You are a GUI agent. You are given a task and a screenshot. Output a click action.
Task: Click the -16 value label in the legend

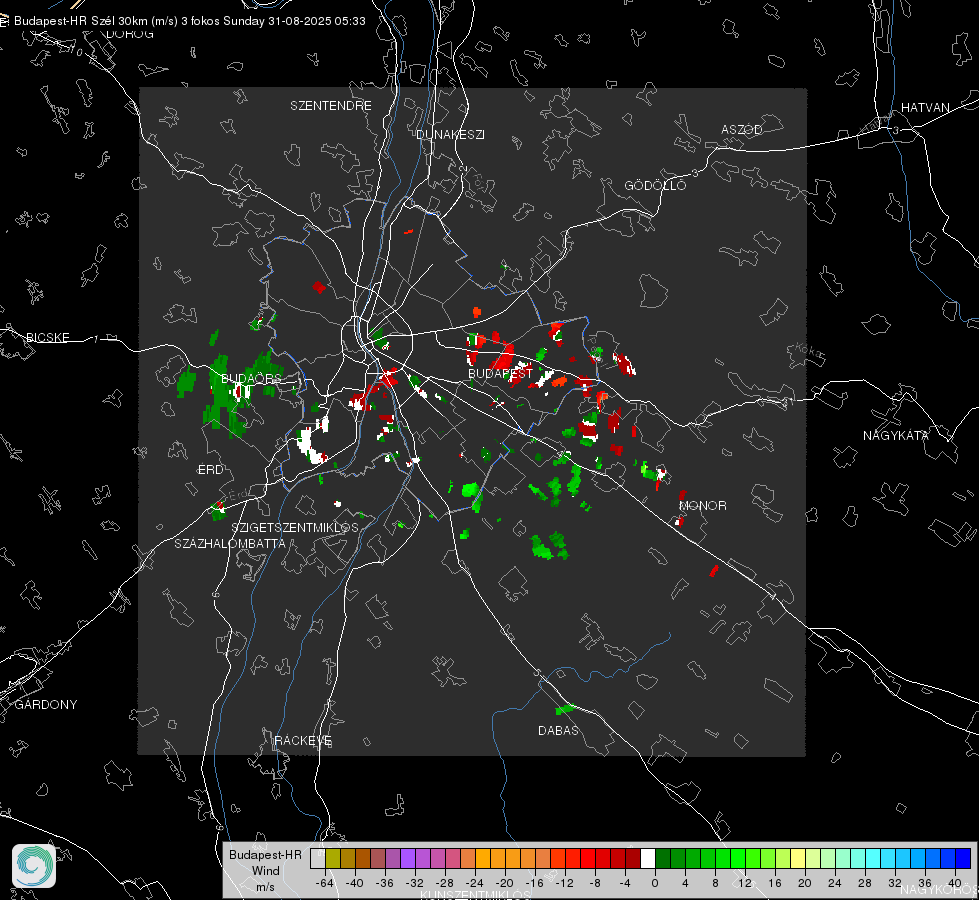[x=534, y=883]
